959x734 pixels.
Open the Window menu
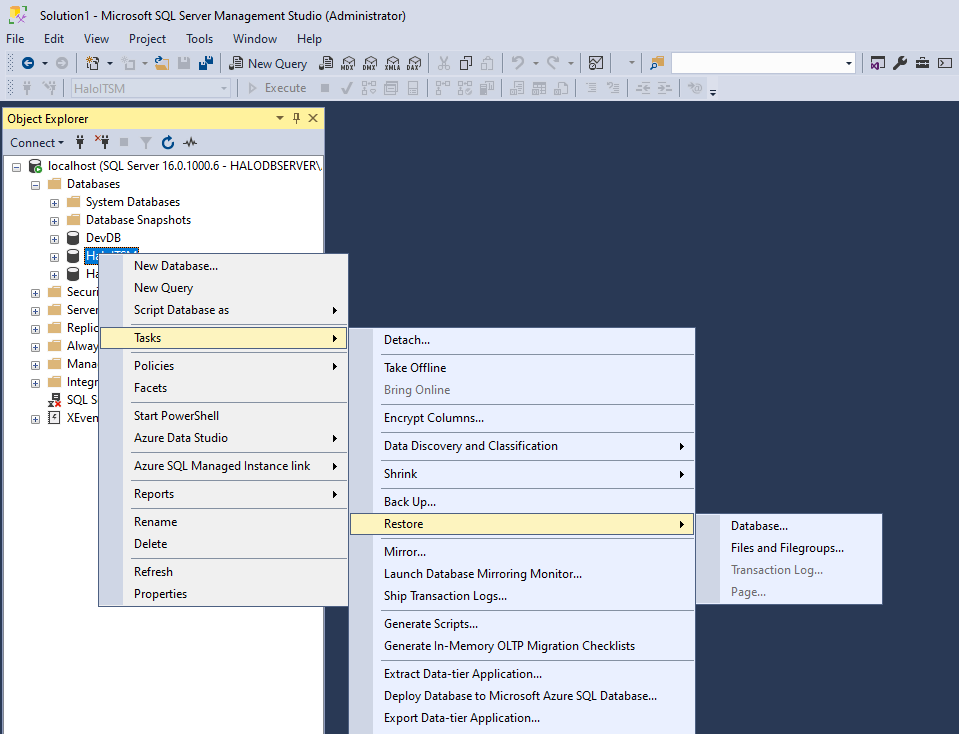coord(255,39)
